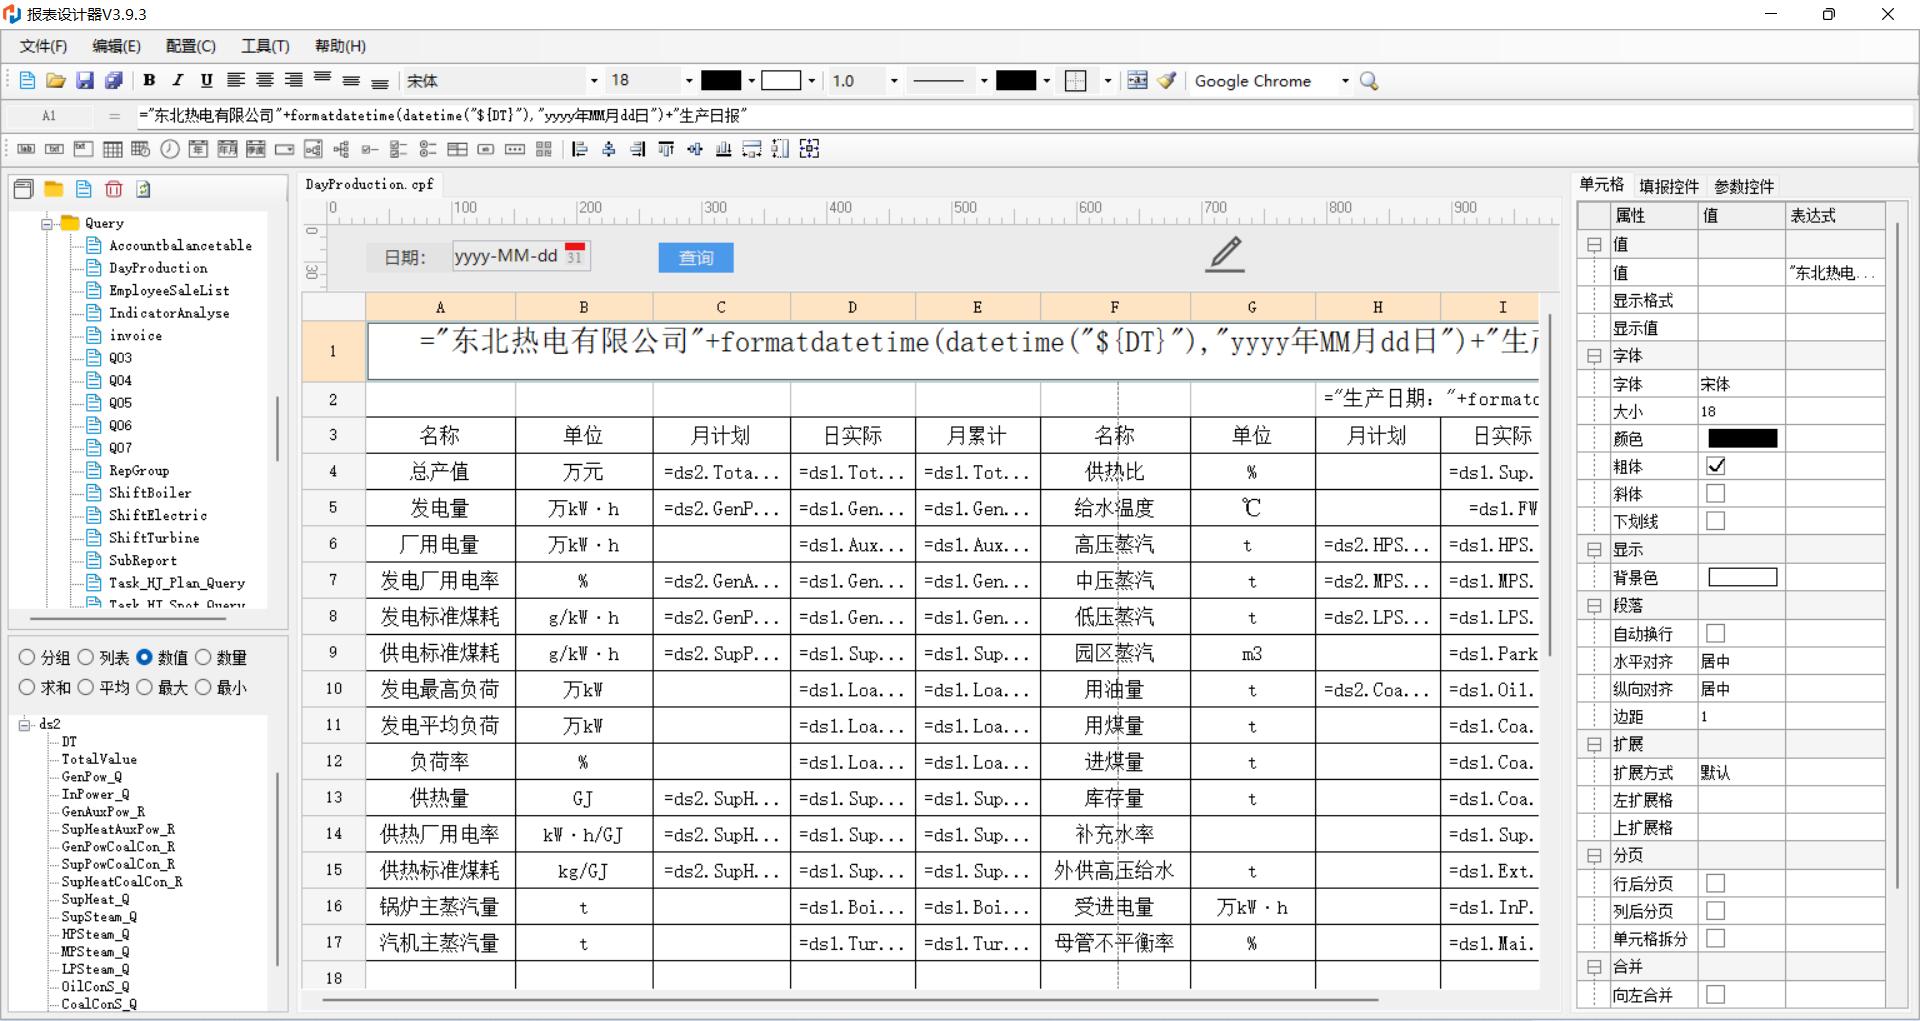1920x1021 pixels.
Task: Open the border style dropdown arrow
Action: [1108, 81]
